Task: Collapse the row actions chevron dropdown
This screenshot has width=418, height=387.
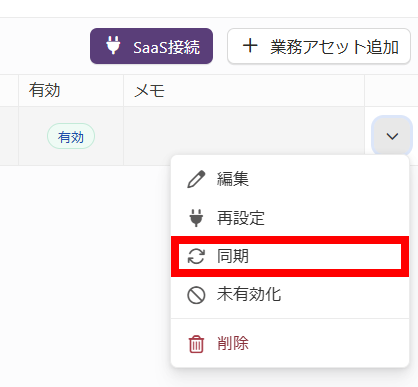Action: tap(392, 136)
